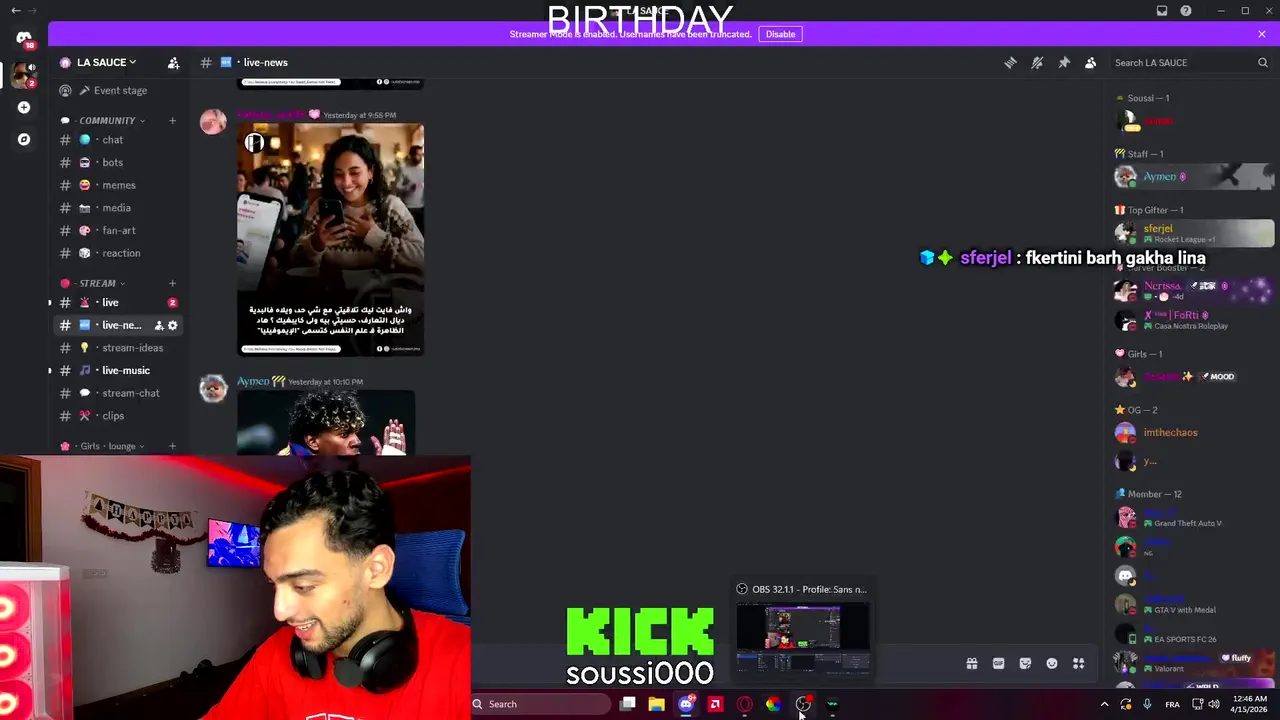The image size is (1280, 720).
Task: Open the member playing EA SPORTS FC 26
Action: click(1192, 634)
